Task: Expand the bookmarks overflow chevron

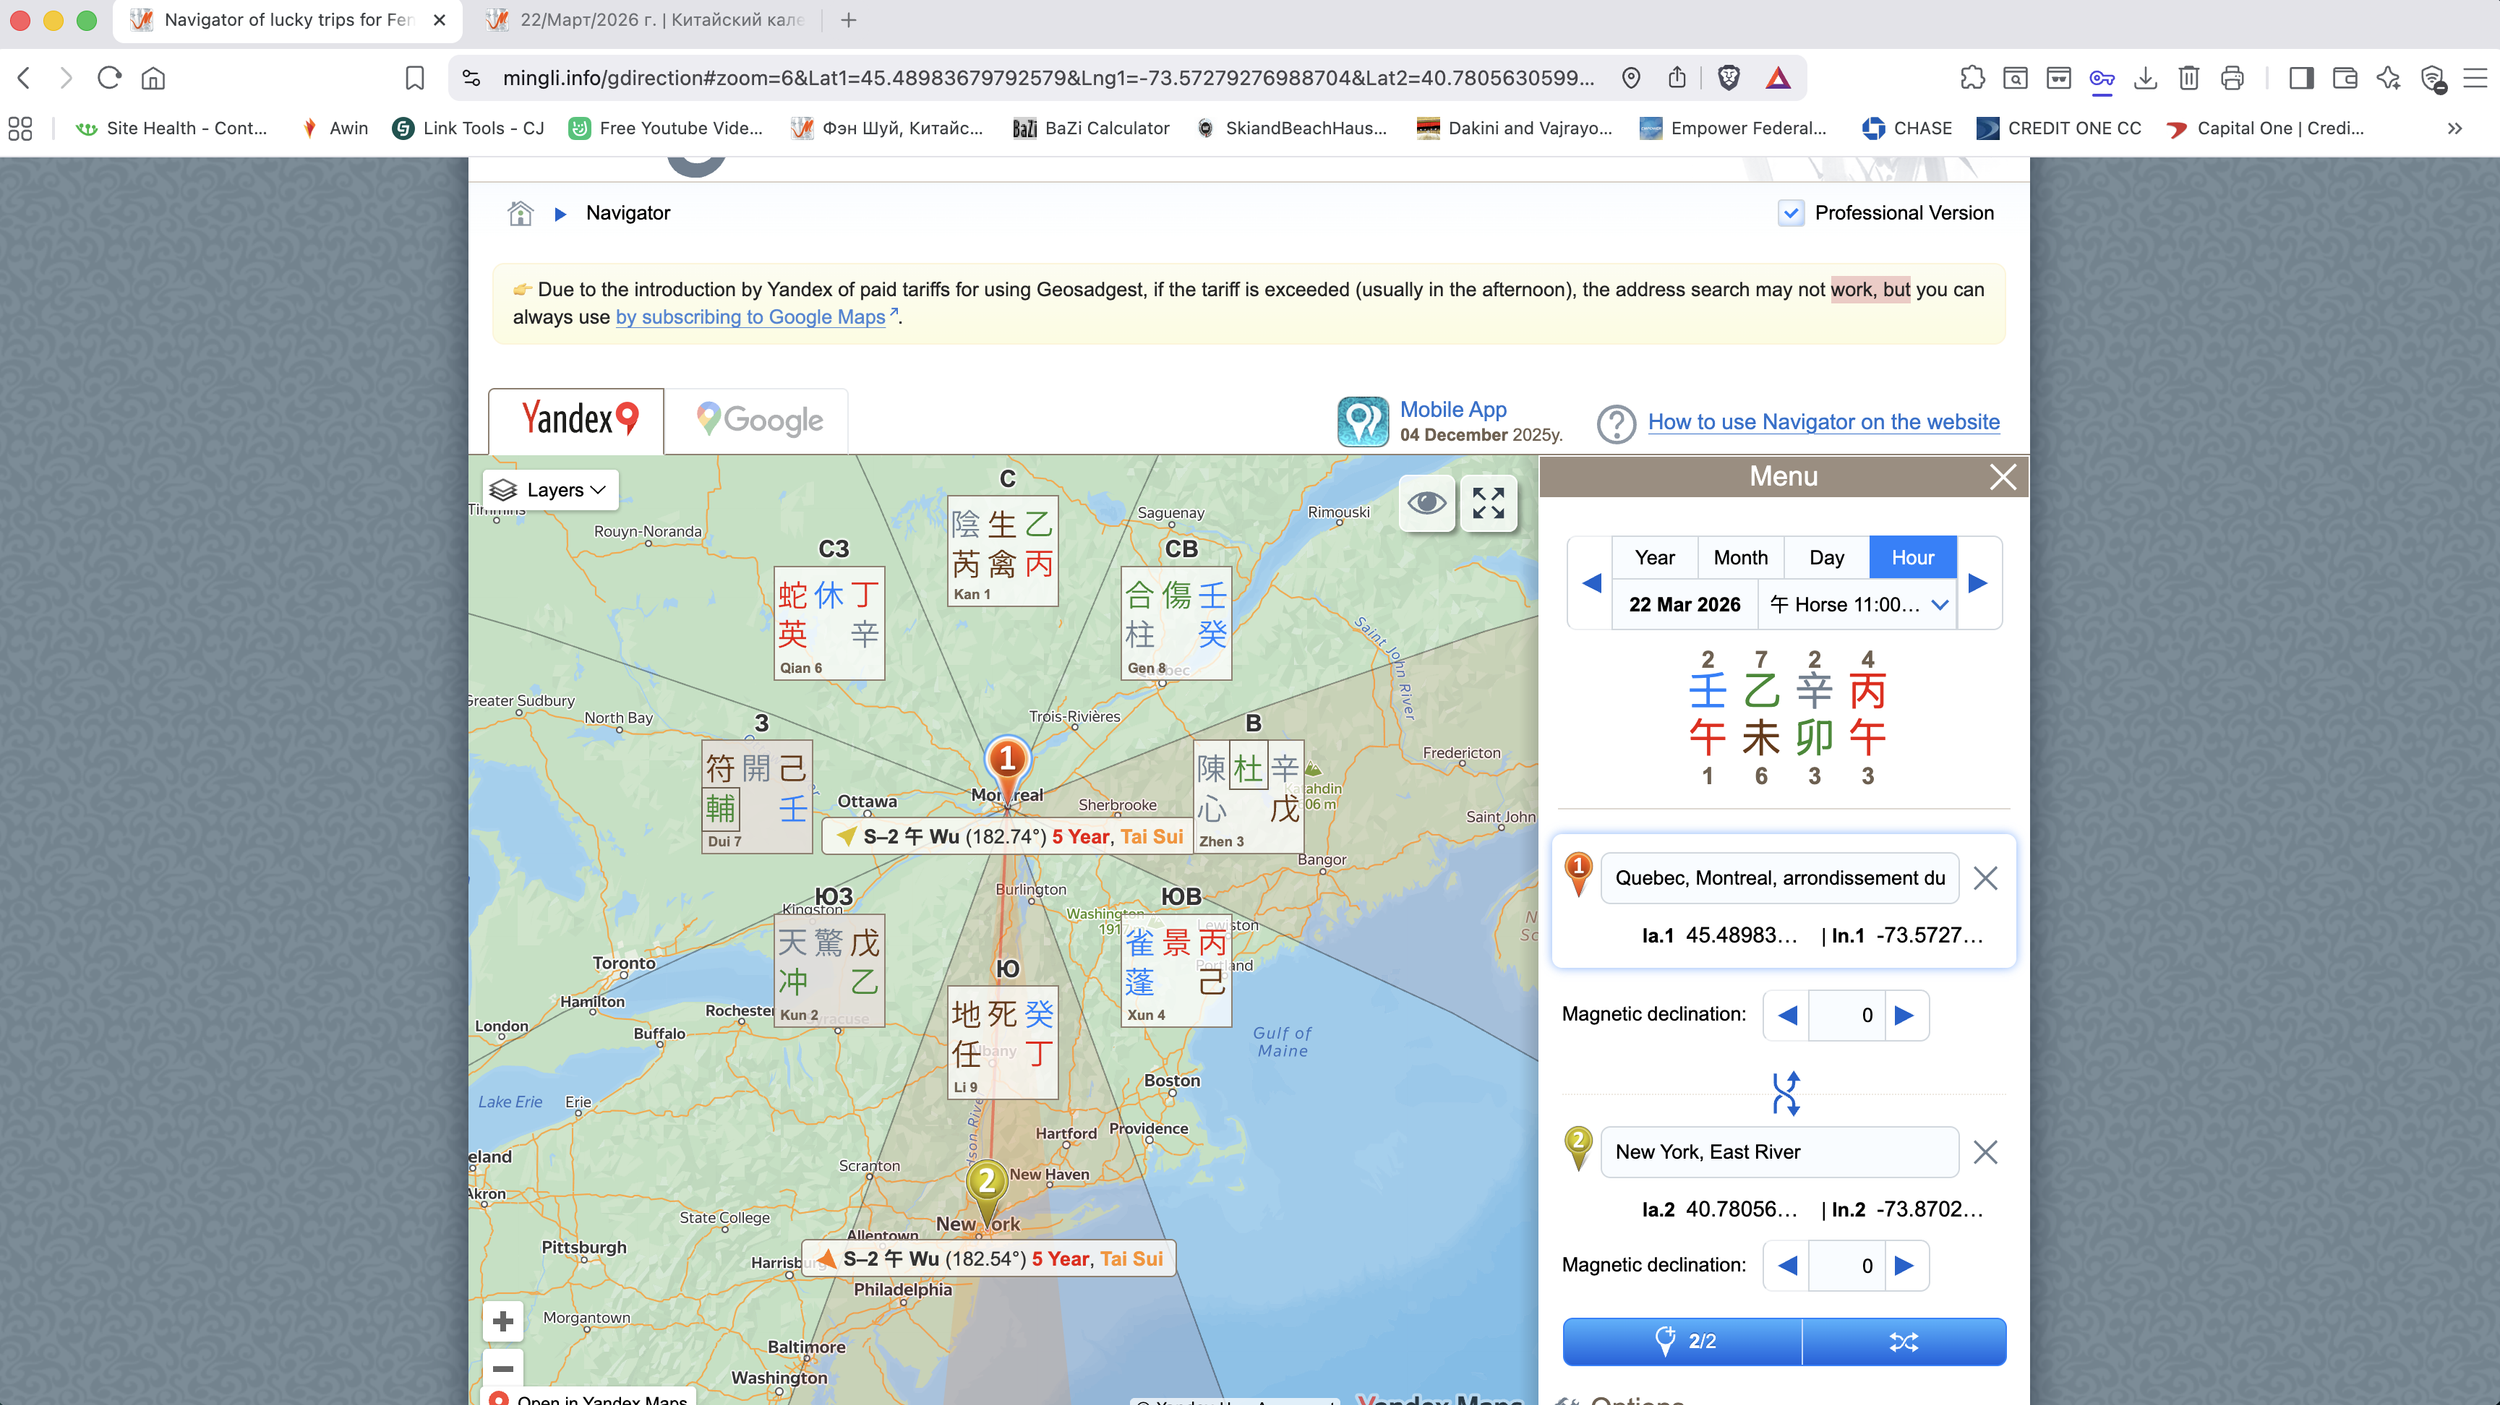Action: click(x=2454, y=128)
